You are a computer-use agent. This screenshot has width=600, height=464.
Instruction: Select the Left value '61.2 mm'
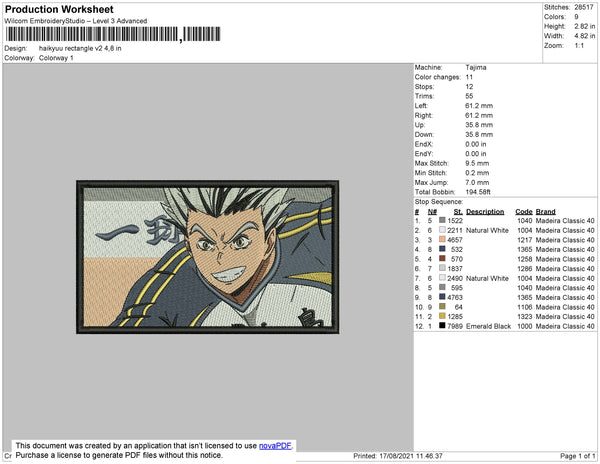(479, 106)
